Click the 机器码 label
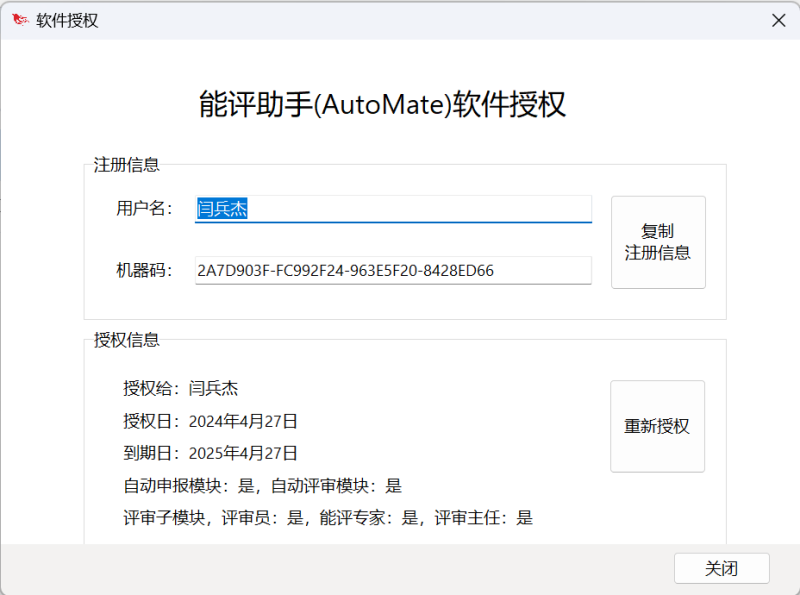The image size is (800, 595). click(x=144, y=270)
